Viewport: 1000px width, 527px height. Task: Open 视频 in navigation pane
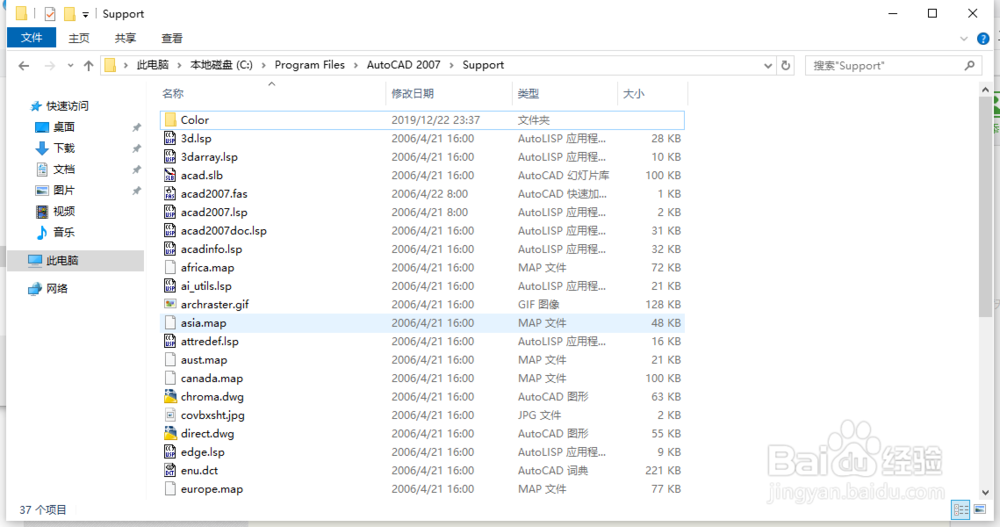[64, 211]
